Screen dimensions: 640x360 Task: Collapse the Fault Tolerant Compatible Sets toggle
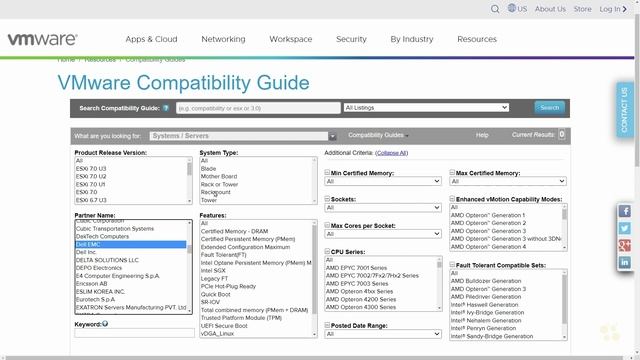(452, 265)
